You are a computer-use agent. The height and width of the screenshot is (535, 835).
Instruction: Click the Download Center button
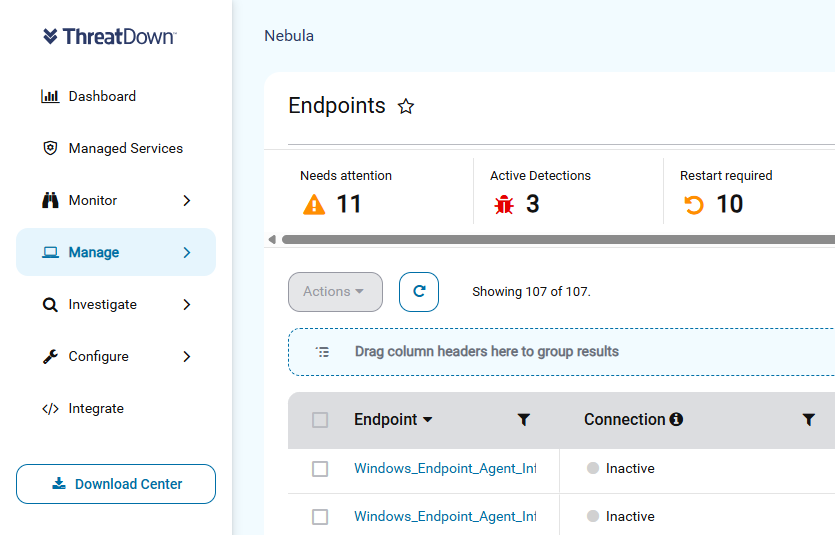[x=116, y=484]
